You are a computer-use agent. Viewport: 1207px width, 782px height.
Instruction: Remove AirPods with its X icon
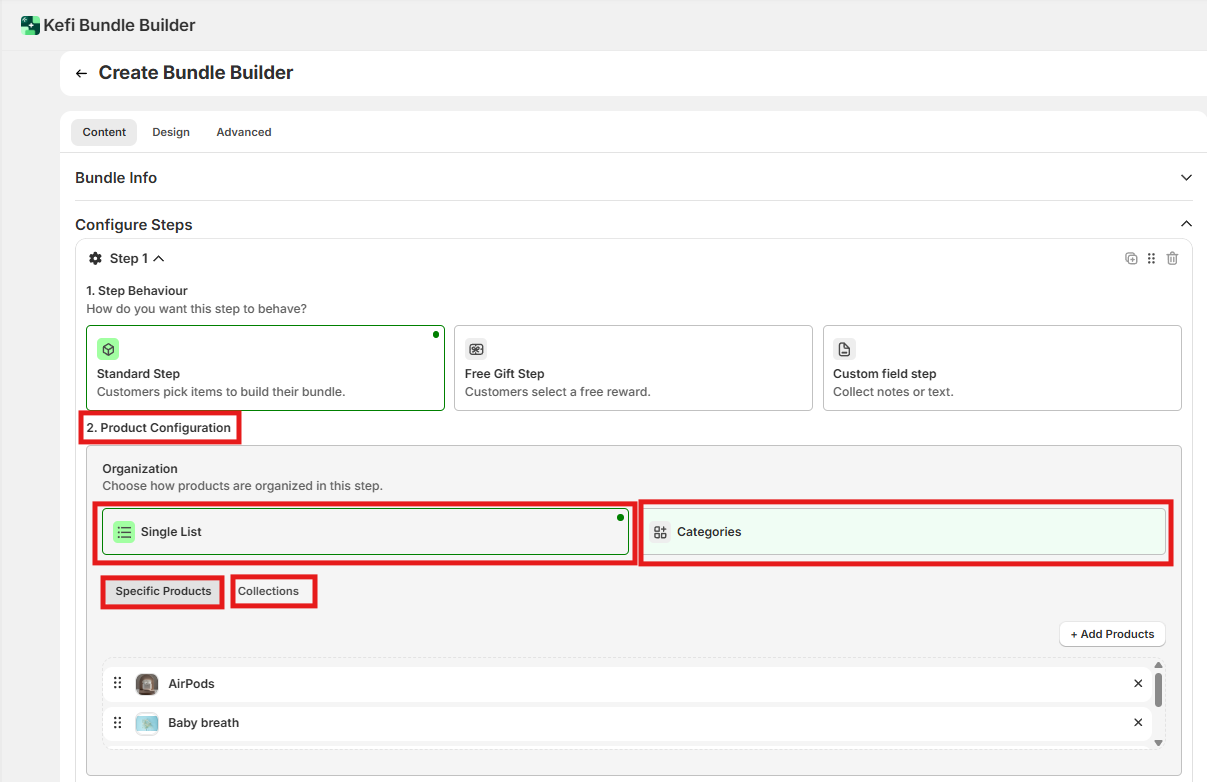click(x=1138, y=684)
